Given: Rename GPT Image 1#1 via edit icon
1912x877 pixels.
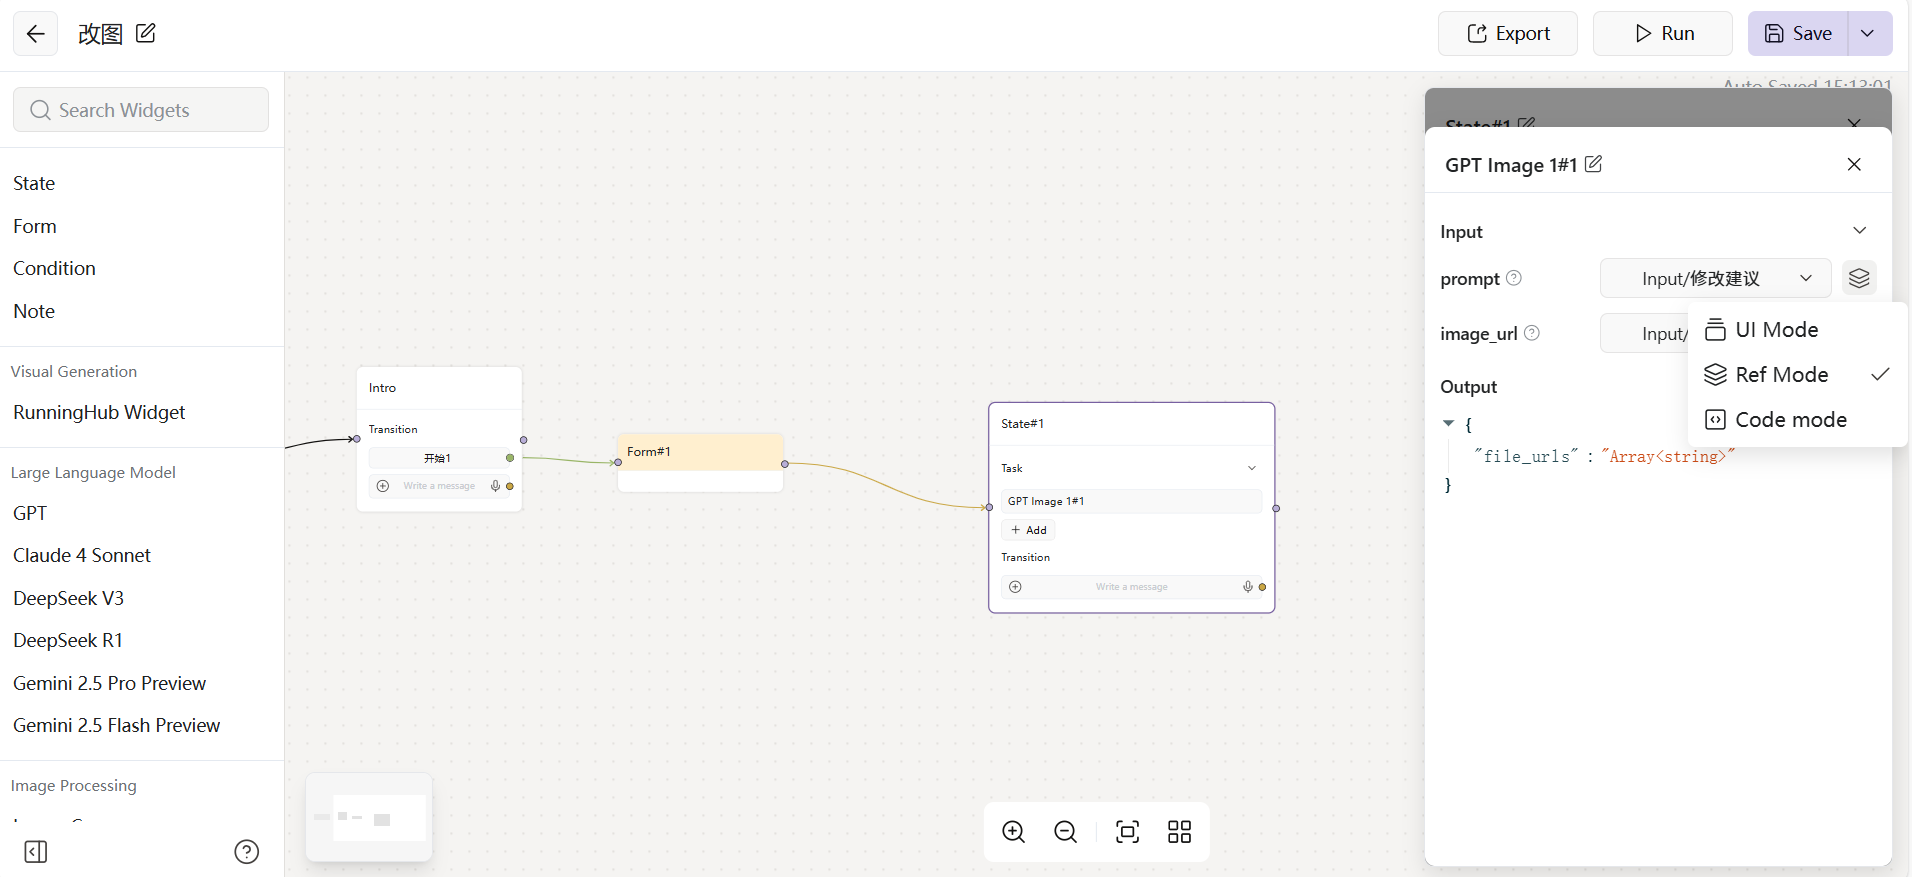Looking at the screenshot, I should click(x=1593, y=164).
